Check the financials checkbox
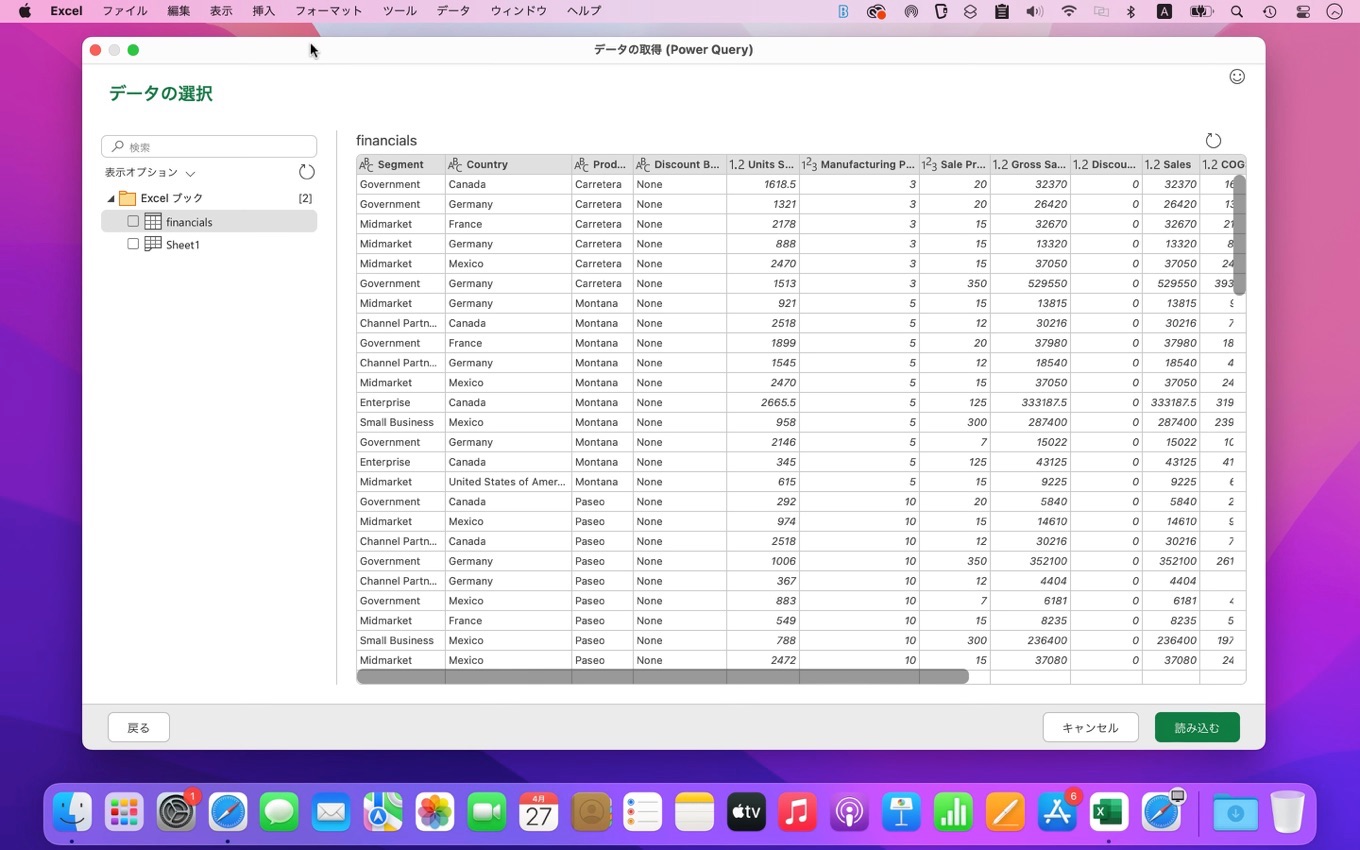 coord(132,221)
